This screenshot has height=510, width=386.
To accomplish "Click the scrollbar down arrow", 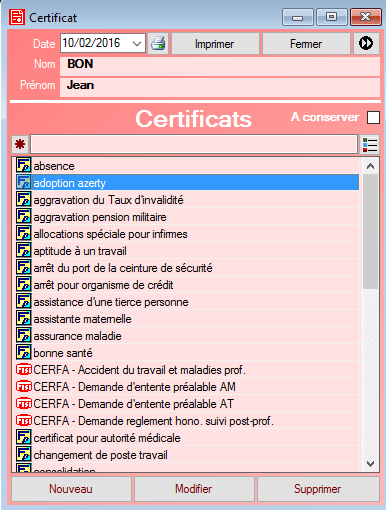I will click(370, 463).
